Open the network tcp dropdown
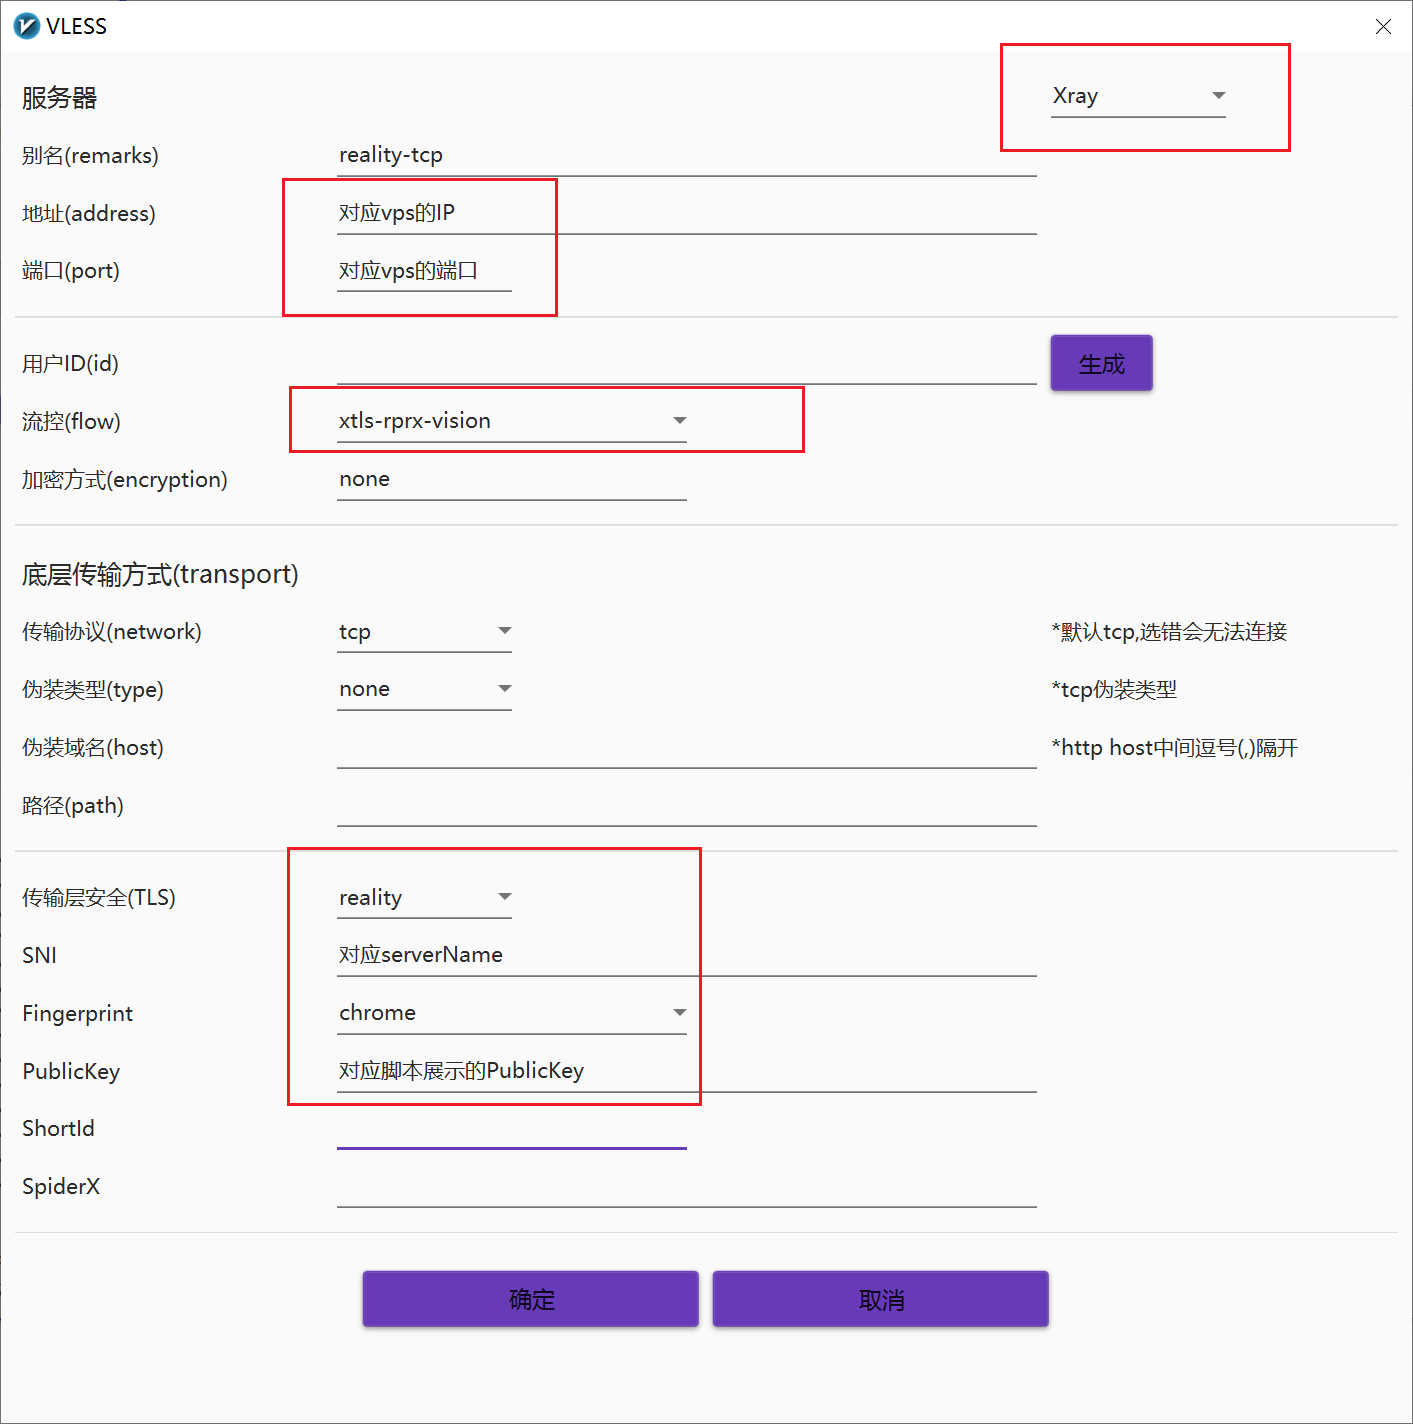Screen dimensions: 1413x1424 (x=424, y=632)
